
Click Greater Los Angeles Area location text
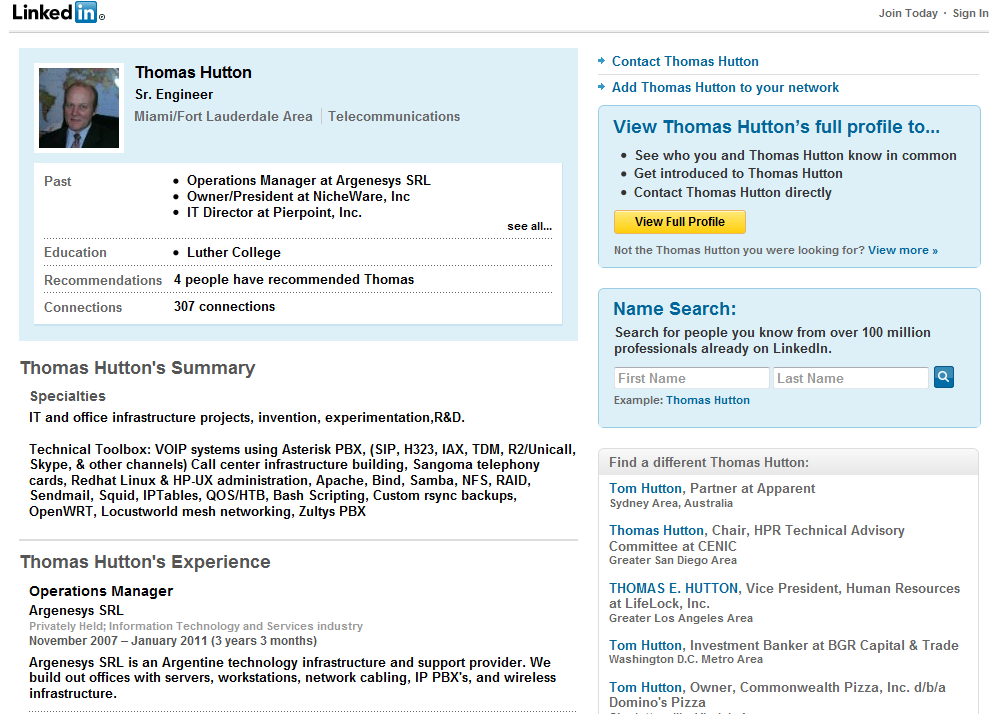681,618
